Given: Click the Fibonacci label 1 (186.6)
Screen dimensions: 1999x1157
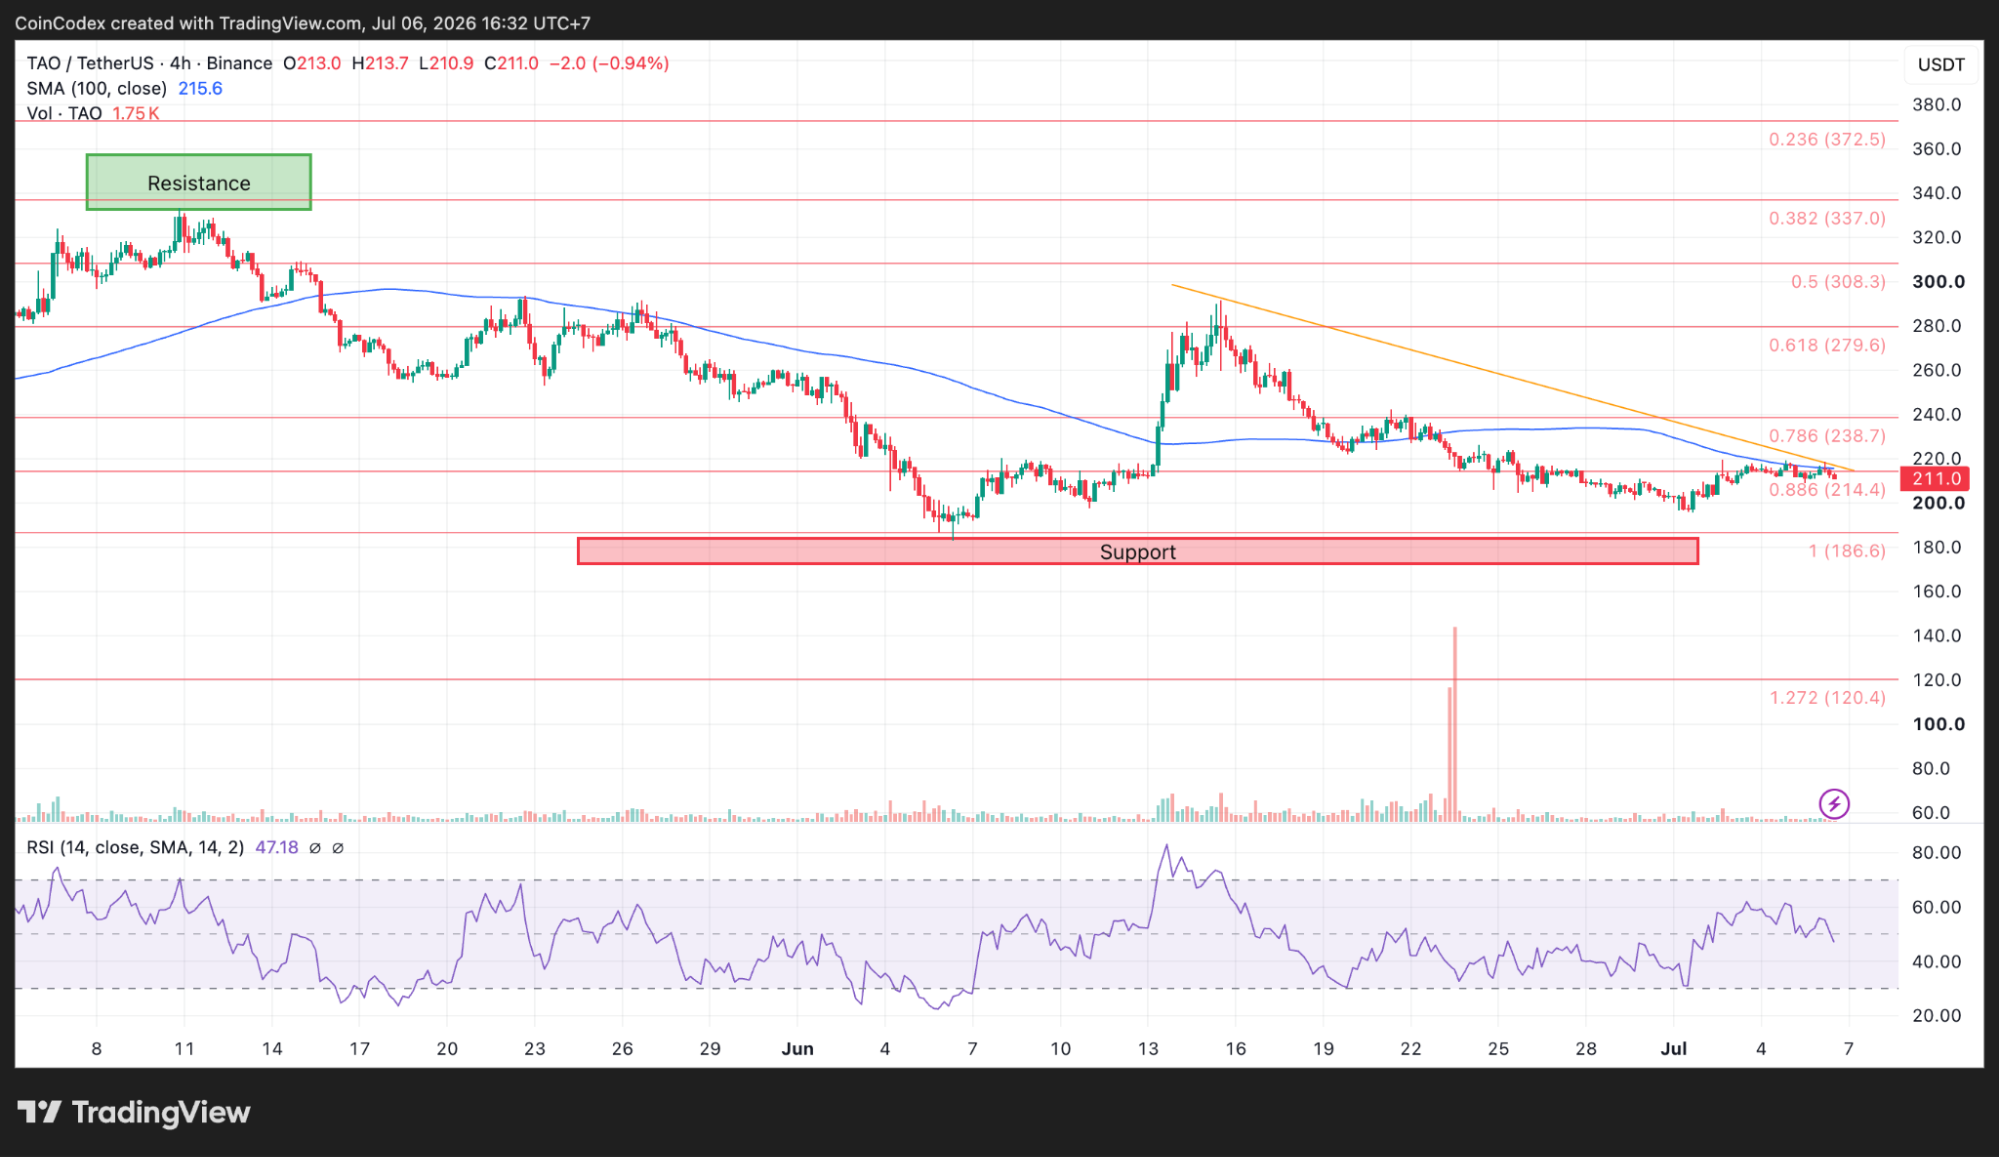Looking at the screenshot, I should (1847, 551).
